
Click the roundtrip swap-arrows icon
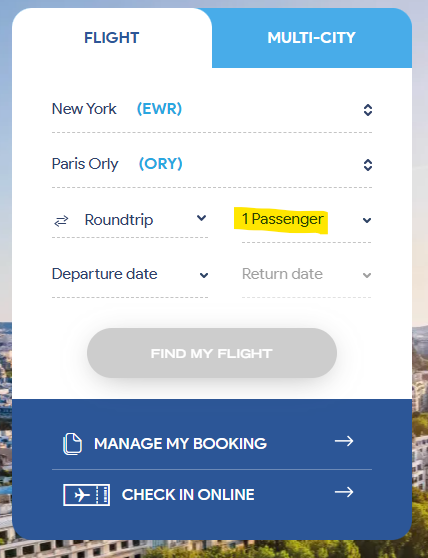(61, 221)
